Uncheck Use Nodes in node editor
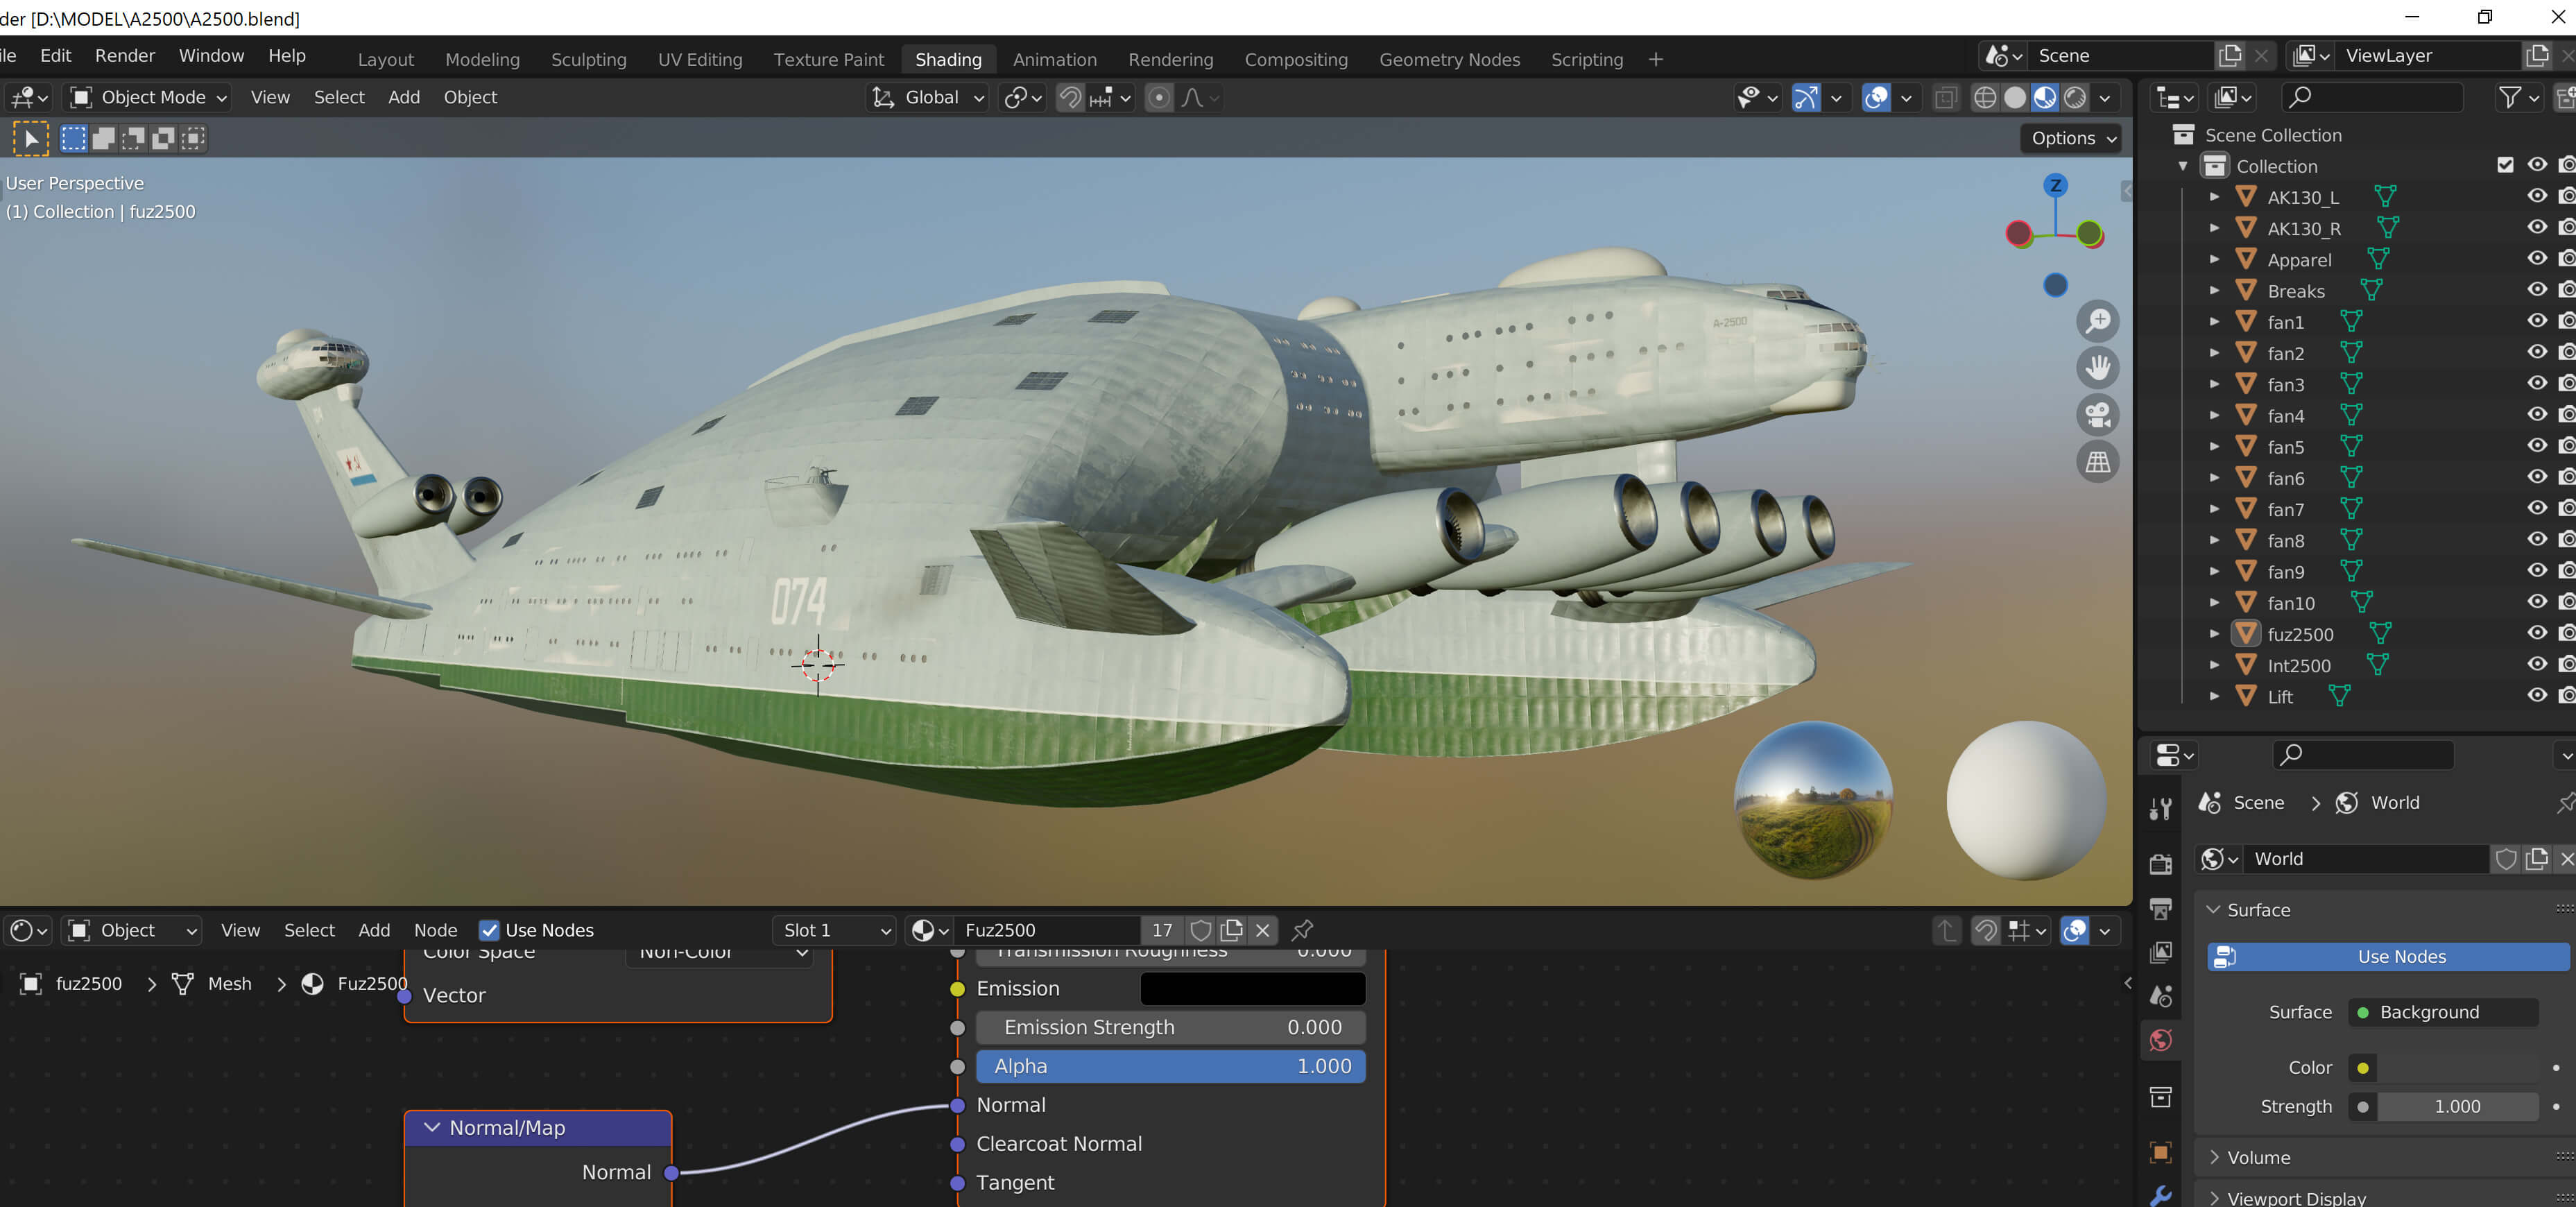Screen dimensions: 2576x1207 [x=489, y=930]
